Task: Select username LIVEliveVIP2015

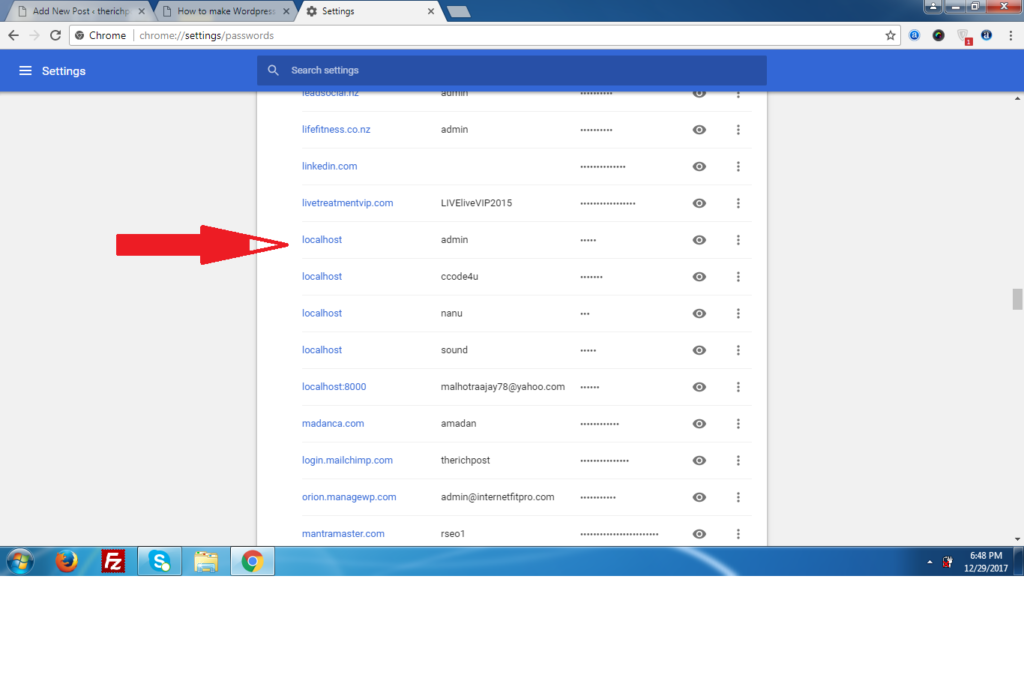Action: coord(476,203)
